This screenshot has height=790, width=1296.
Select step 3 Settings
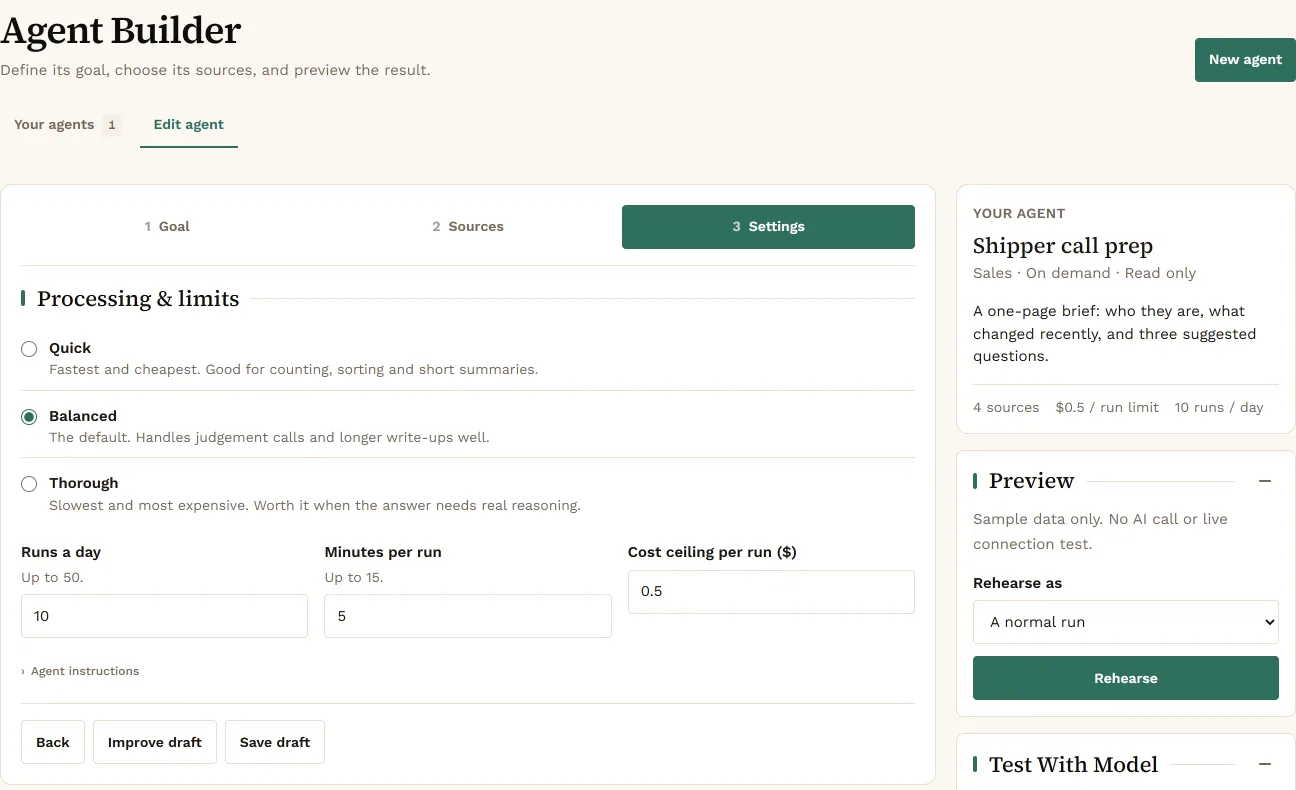(768, 227)
